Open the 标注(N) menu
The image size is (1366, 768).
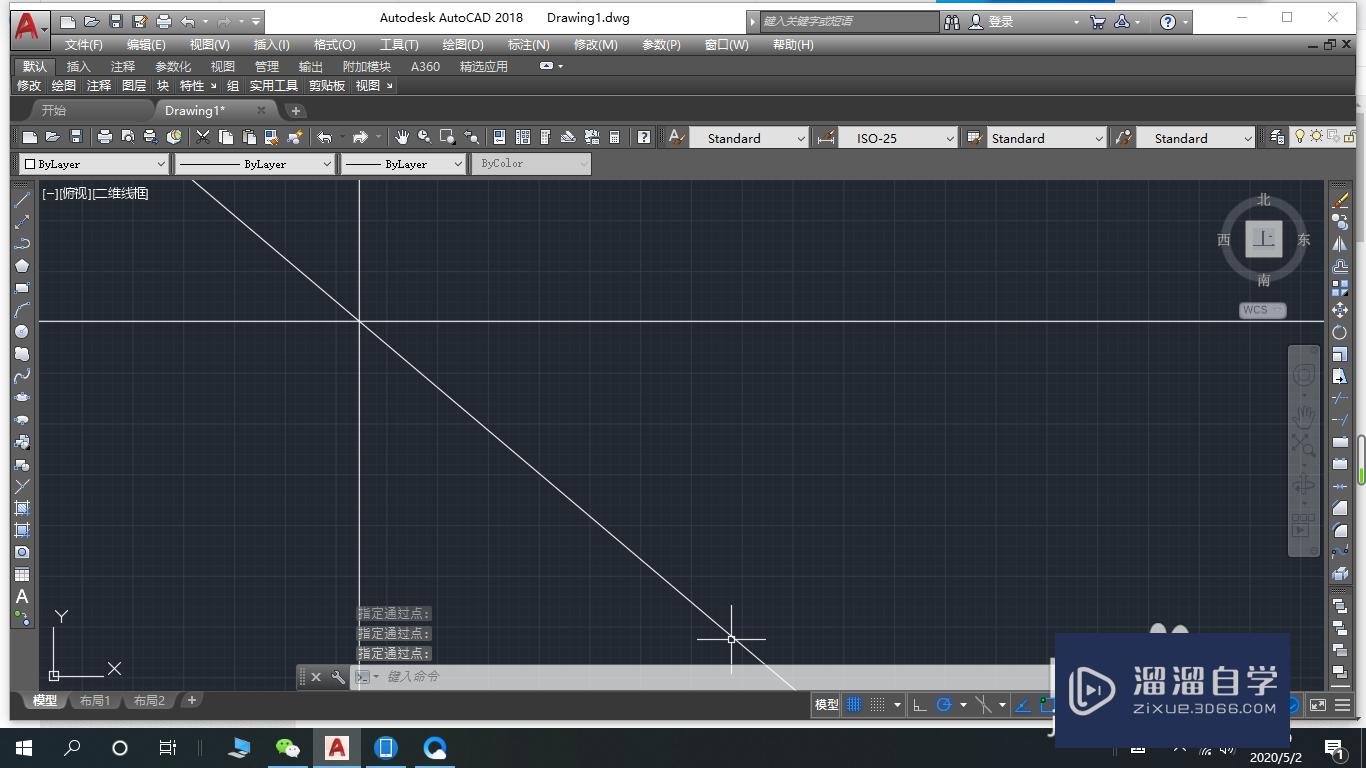click(x=529, y=45)
